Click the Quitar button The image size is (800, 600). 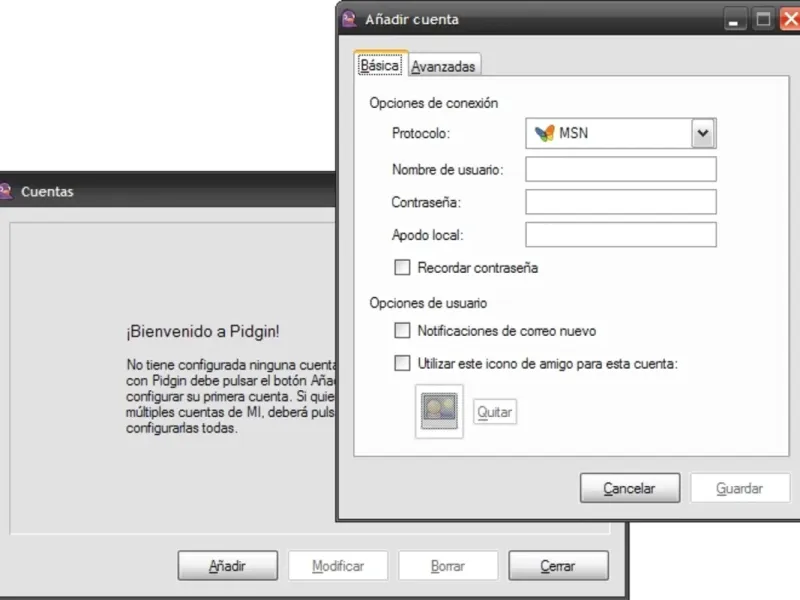(x=495, y=412)
